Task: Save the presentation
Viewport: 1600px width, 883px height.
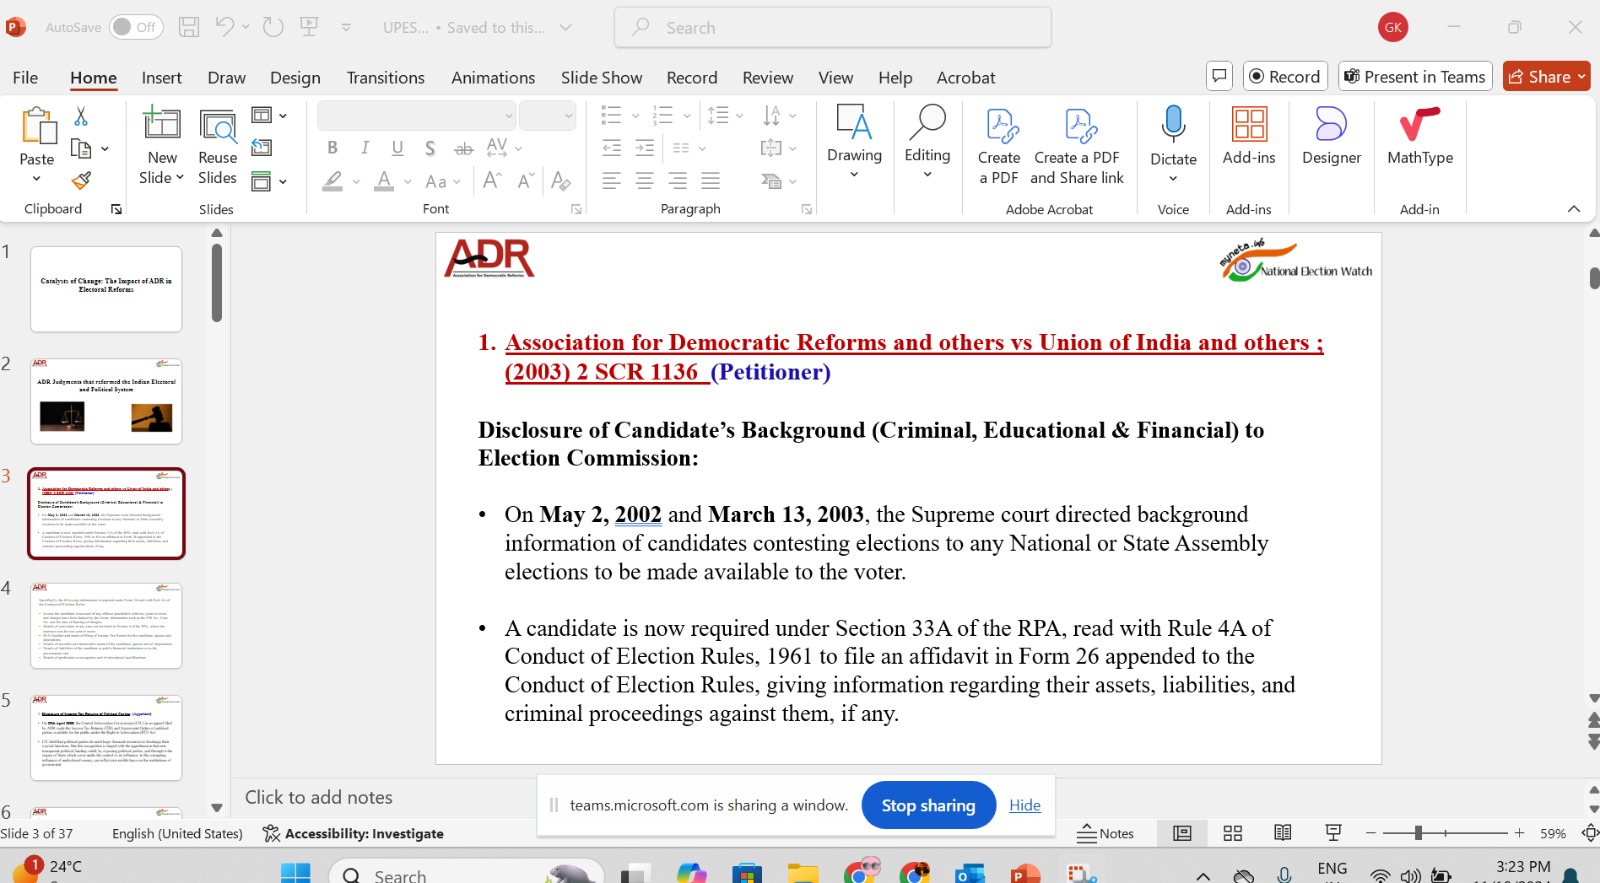Action: coord(189,27)
